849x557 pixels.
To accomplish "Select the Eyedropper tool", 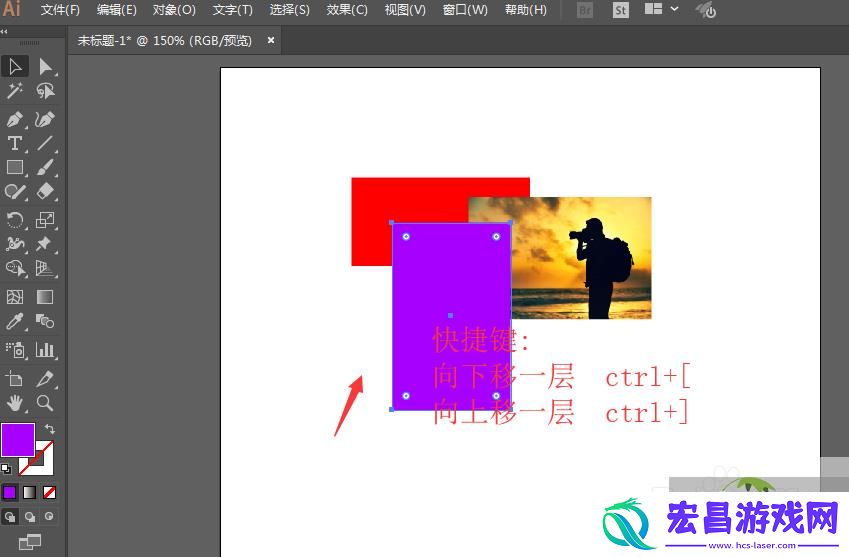I will pyautogui.click(x=15, y=322).
